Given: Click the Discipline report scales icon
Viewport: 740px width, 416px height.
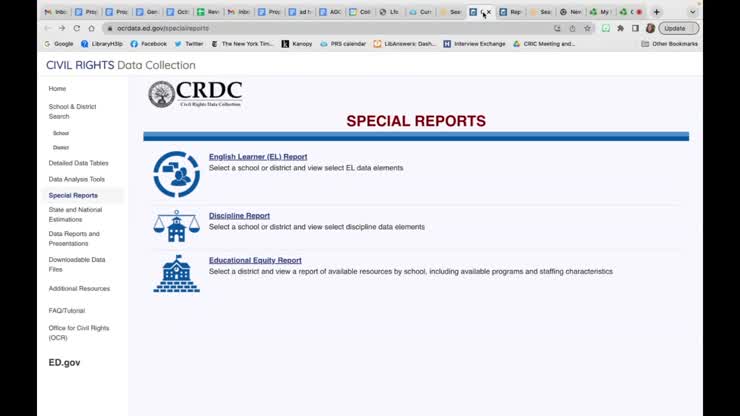Looking at the screenshot, I should coord(177,226).
